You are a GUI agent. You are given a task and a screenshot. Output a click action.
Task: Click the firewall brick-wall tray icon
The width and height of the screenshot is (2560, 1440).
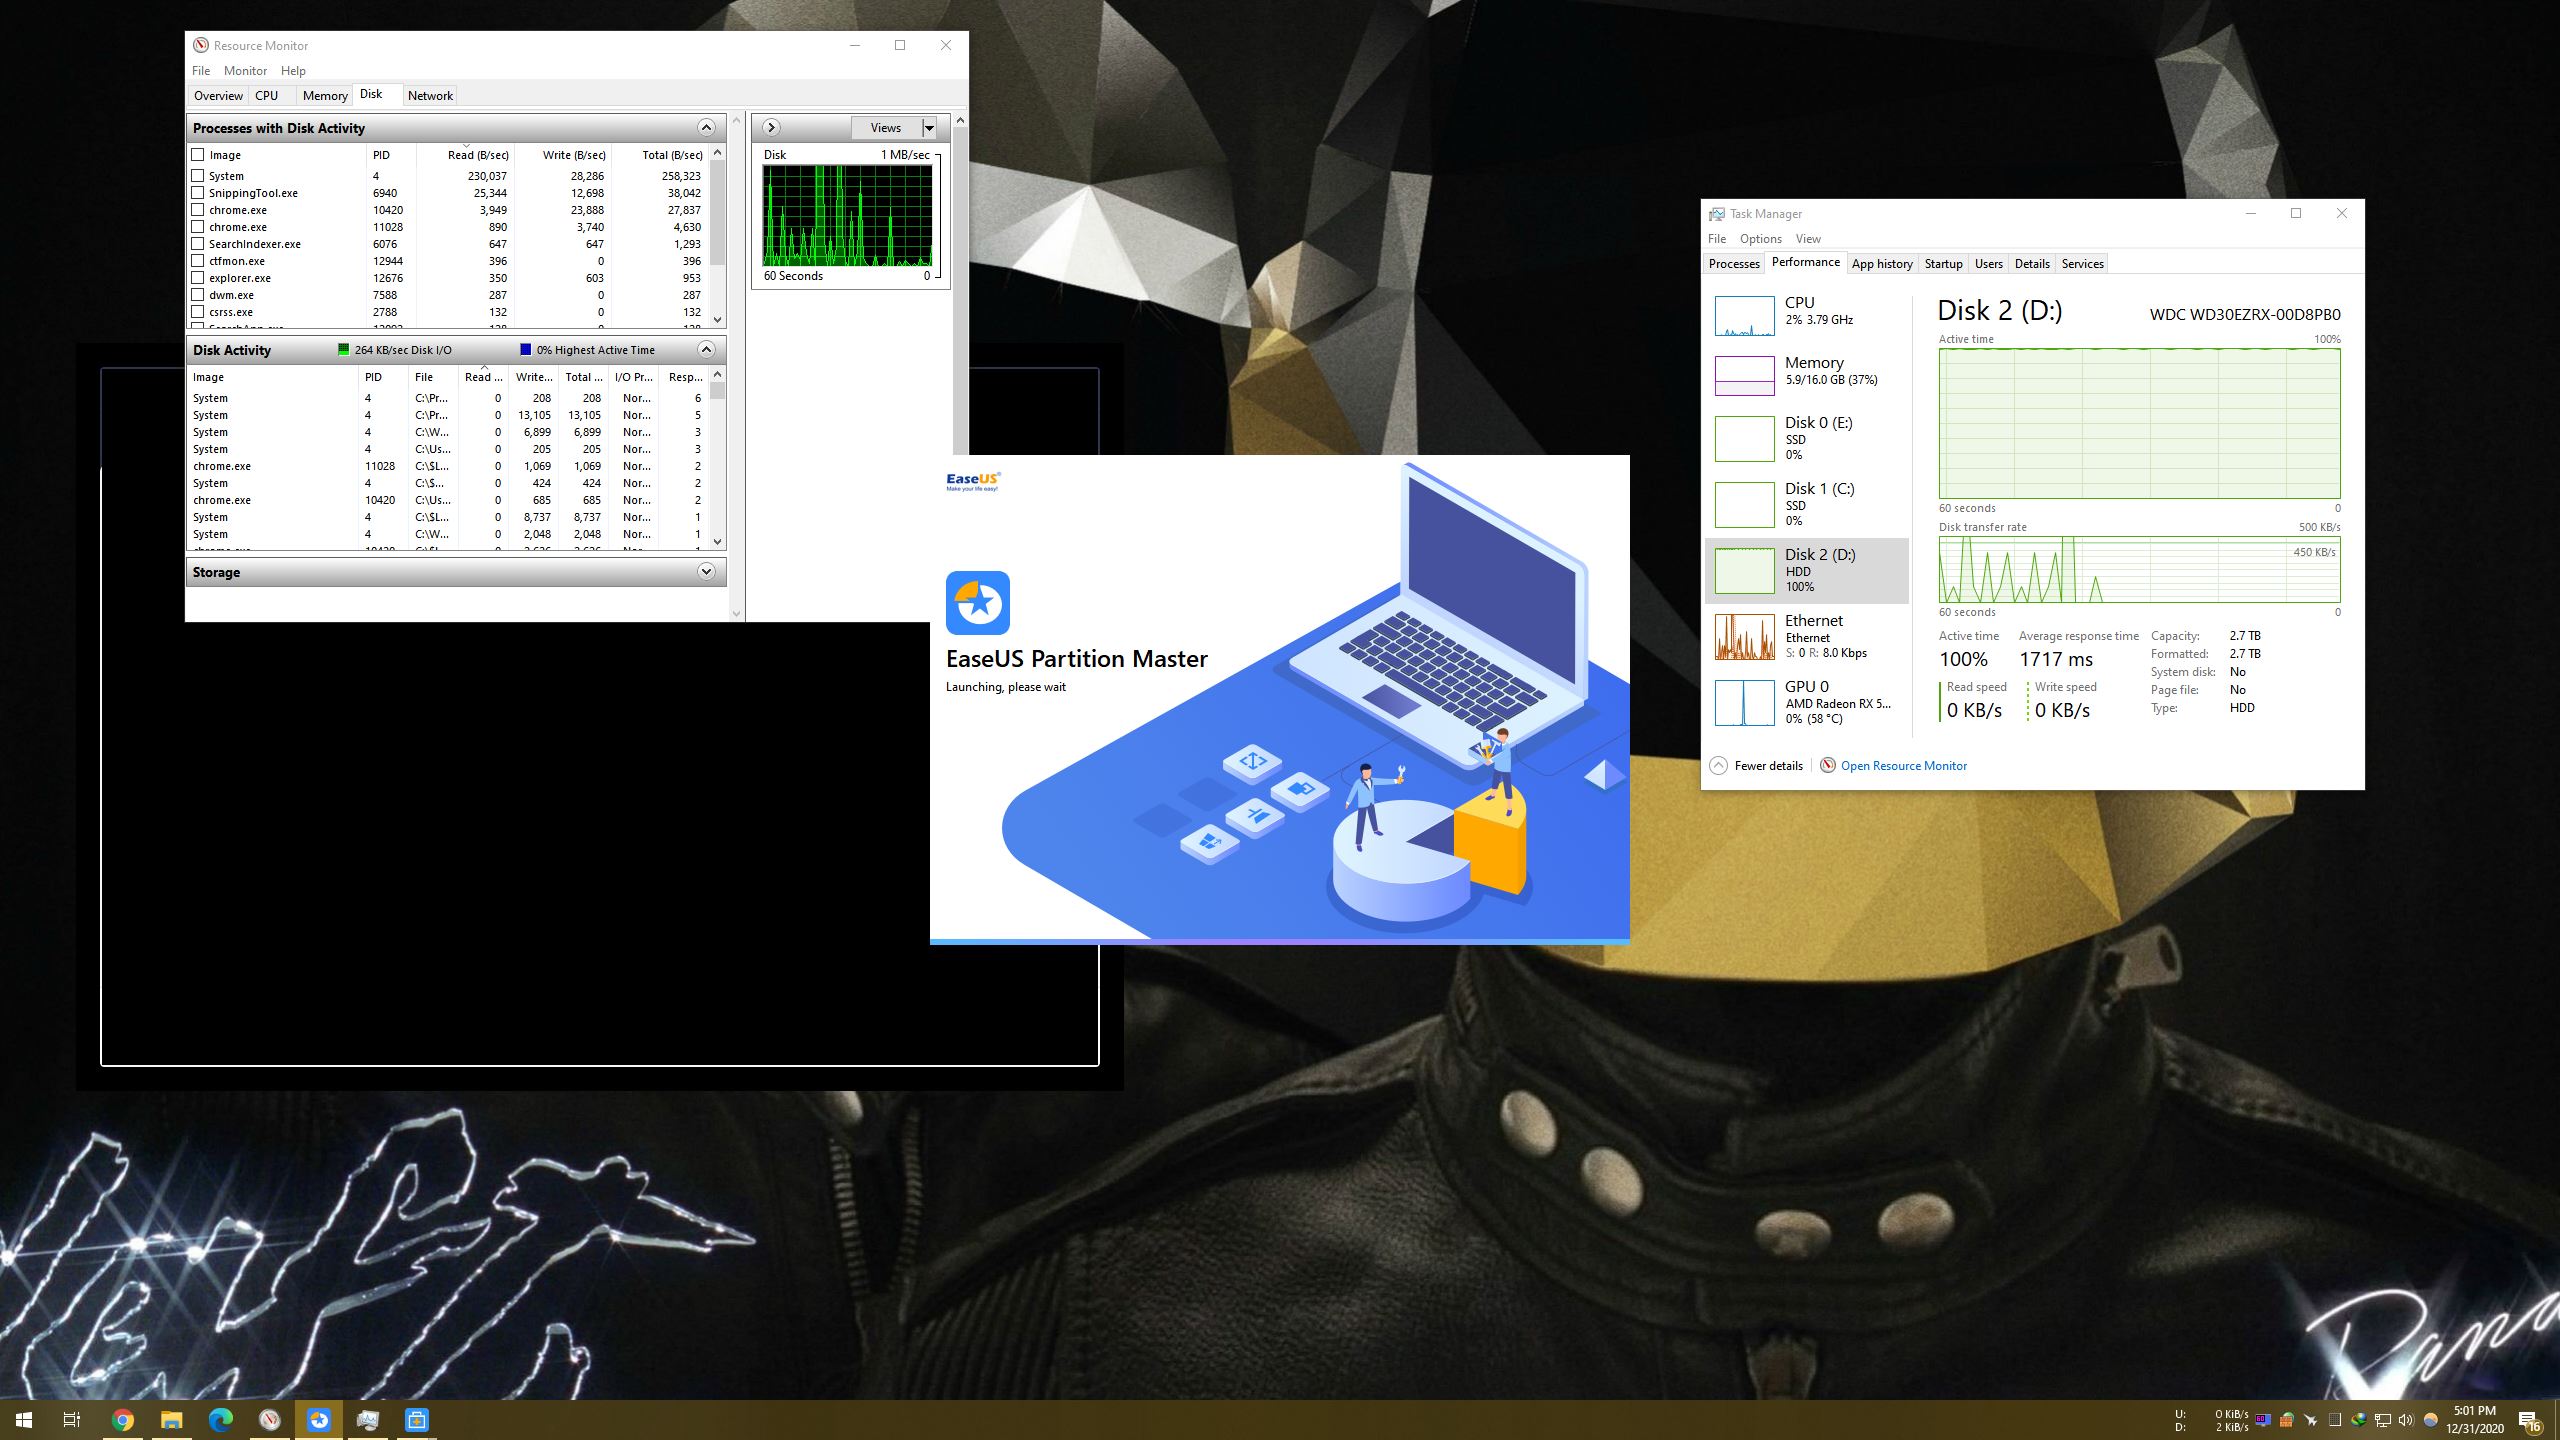(2286, 1420)
